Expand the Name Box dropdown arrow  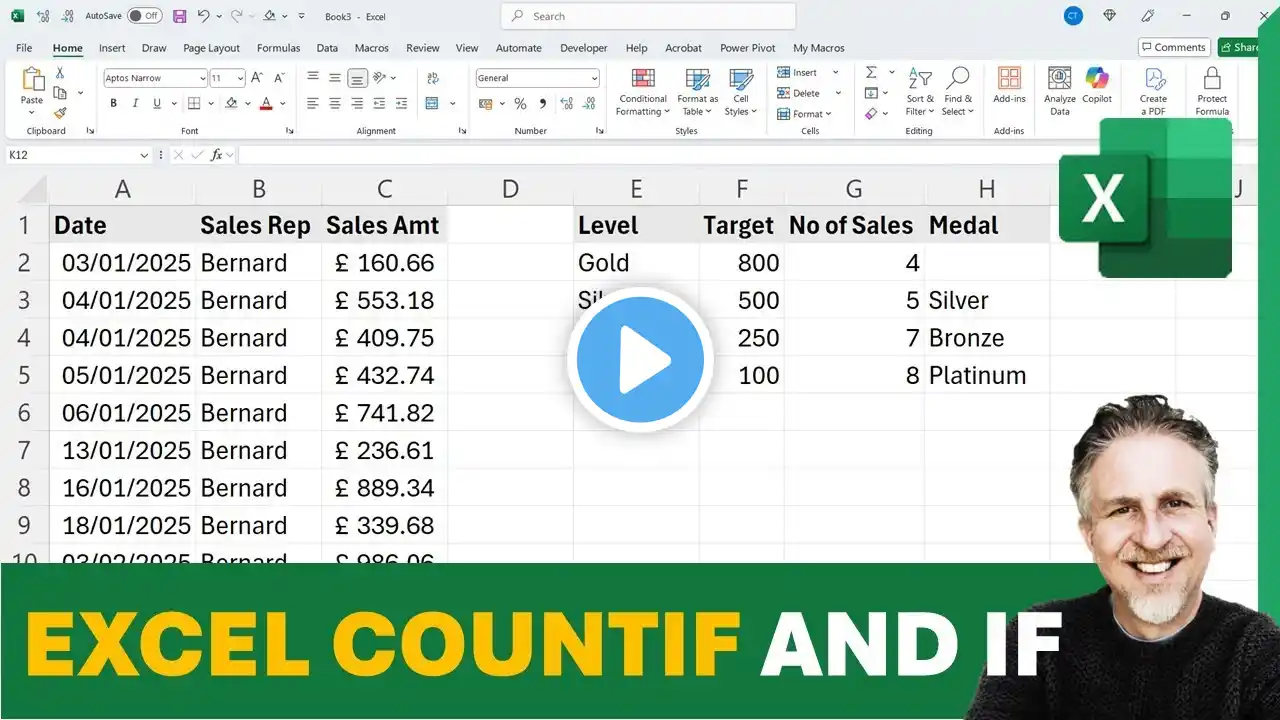(144, 155)
